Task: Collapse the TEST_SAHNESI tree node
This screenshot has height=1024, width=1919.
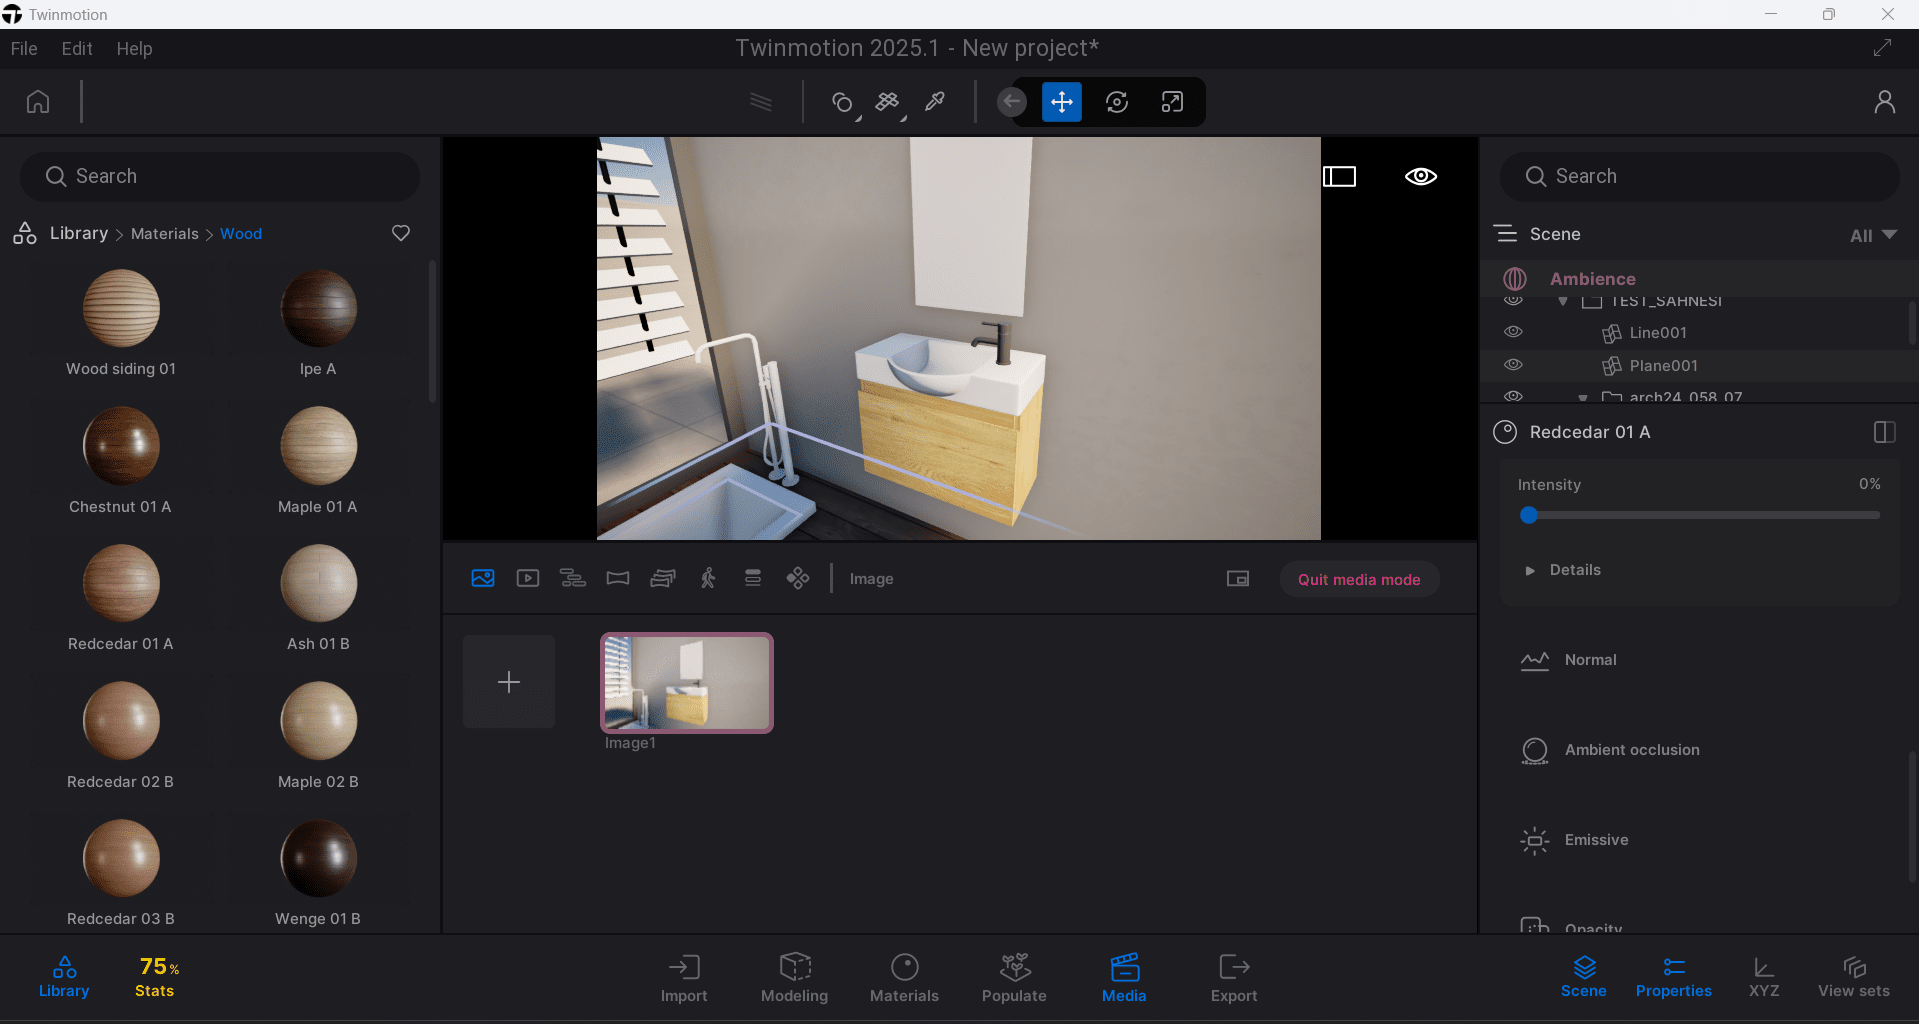Action: (x=1563, y=301)
